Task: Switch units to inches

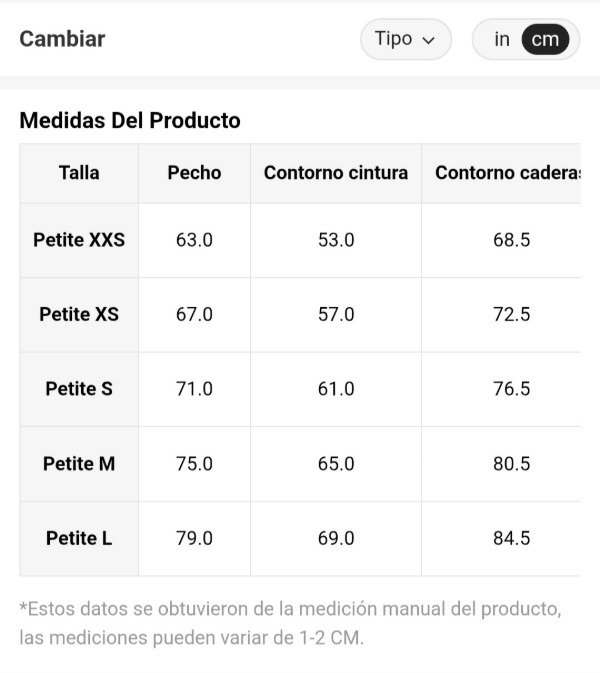Action: pos(502,40)
